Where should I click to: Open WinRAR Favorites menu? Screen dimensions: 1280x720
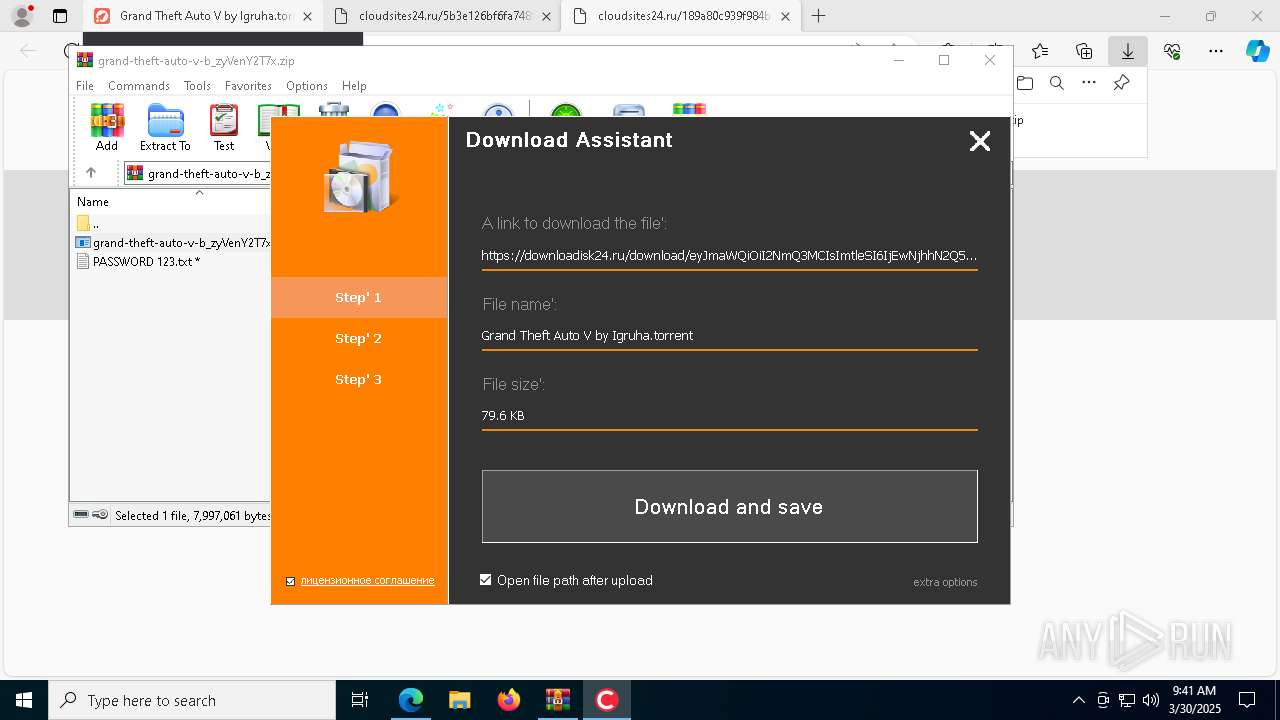248,86
